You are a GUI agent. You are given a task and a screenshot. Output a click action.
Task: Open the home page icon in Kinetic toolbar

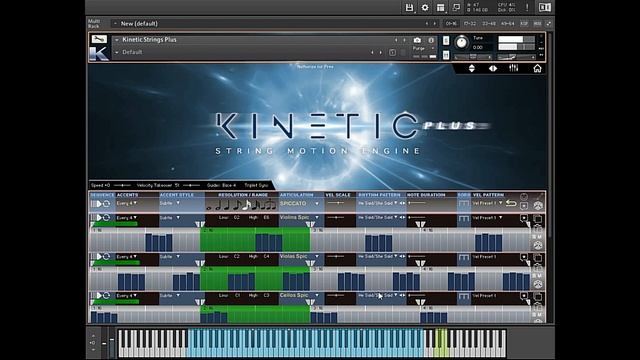tap(537, 69)
